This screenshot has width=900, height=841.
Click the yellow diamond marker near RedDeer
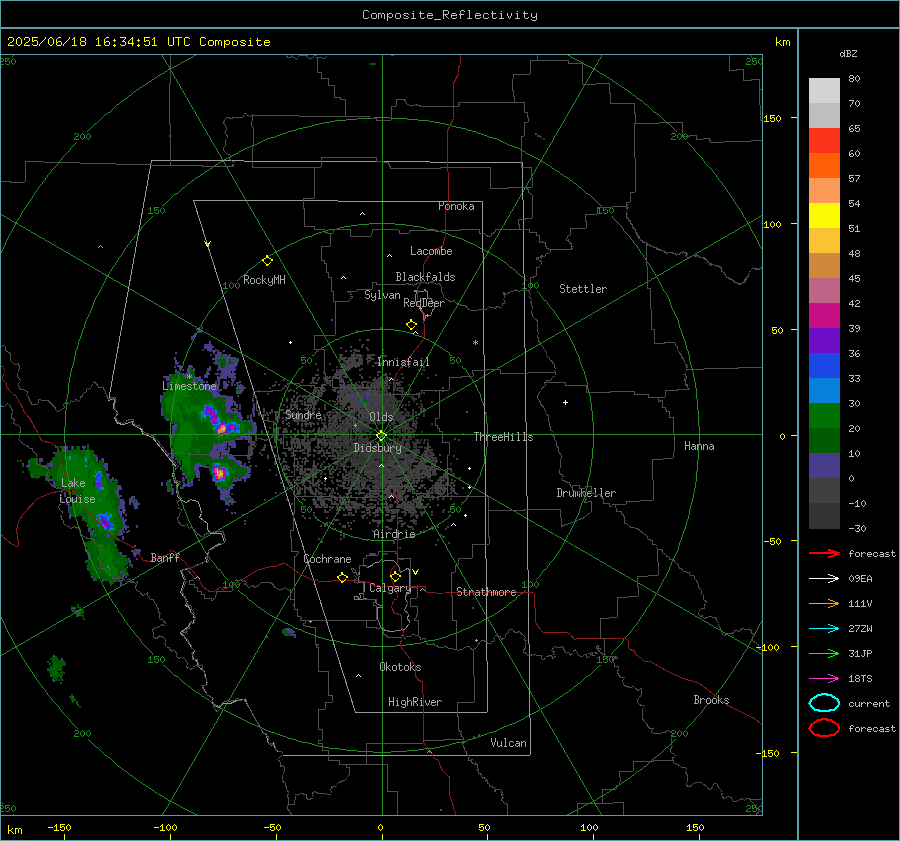pos(411,325)
